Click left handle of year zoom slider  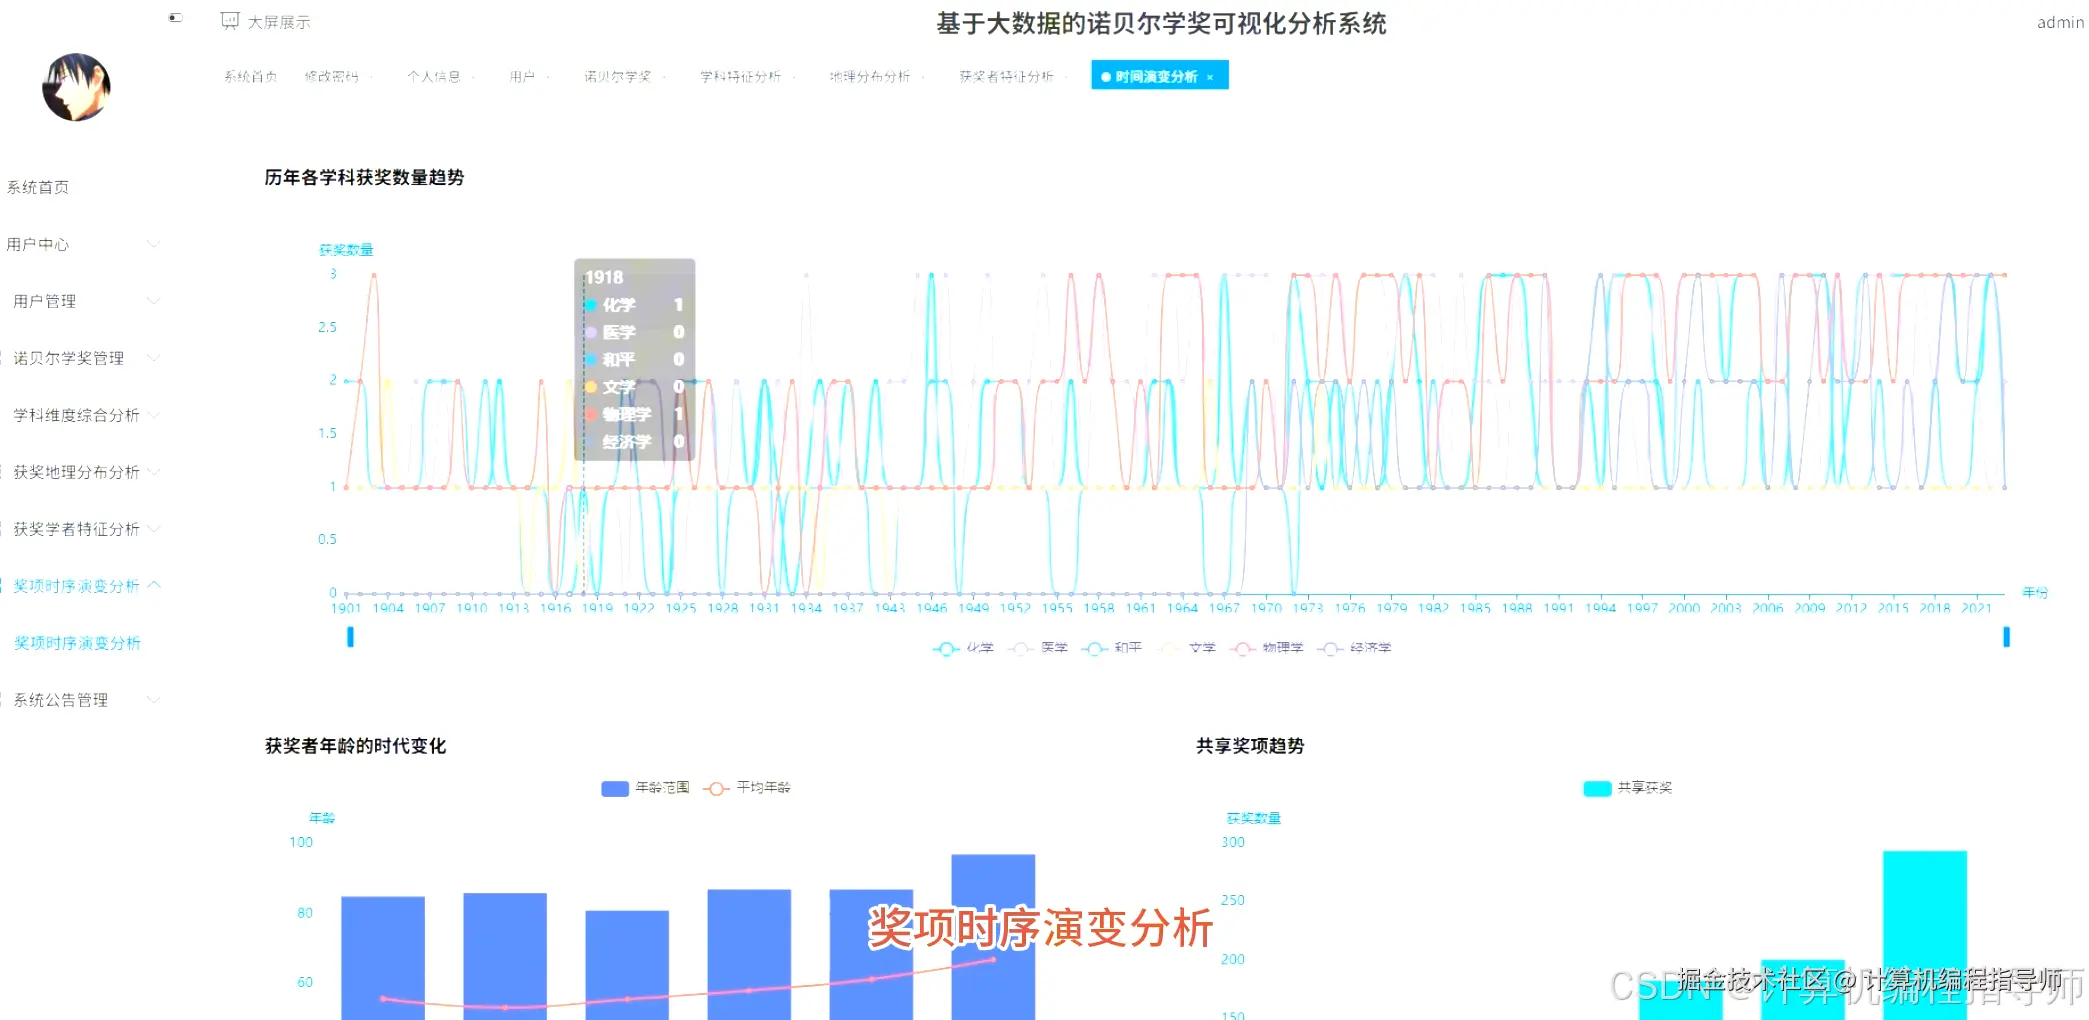point(350,637)
